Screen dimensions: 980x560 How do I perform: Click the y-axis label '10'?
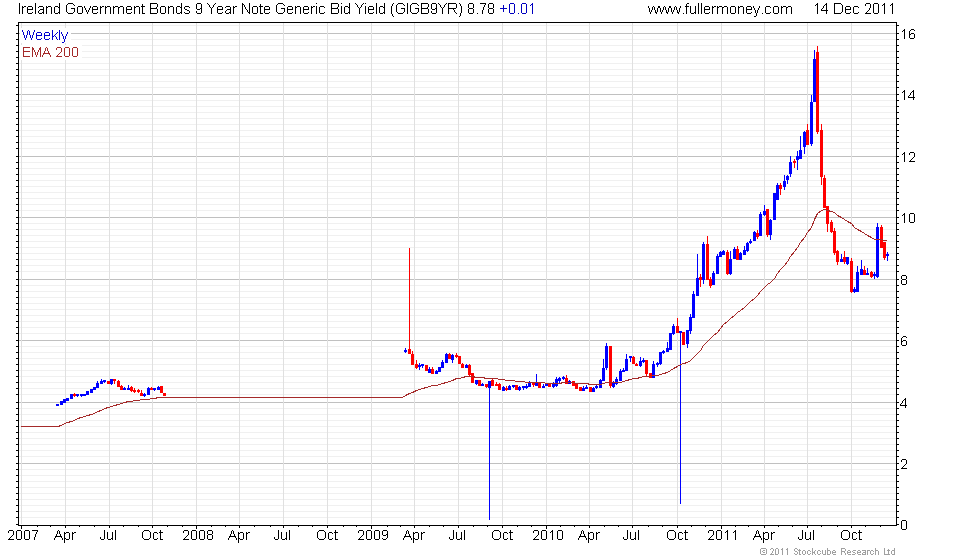pos(908,218)
